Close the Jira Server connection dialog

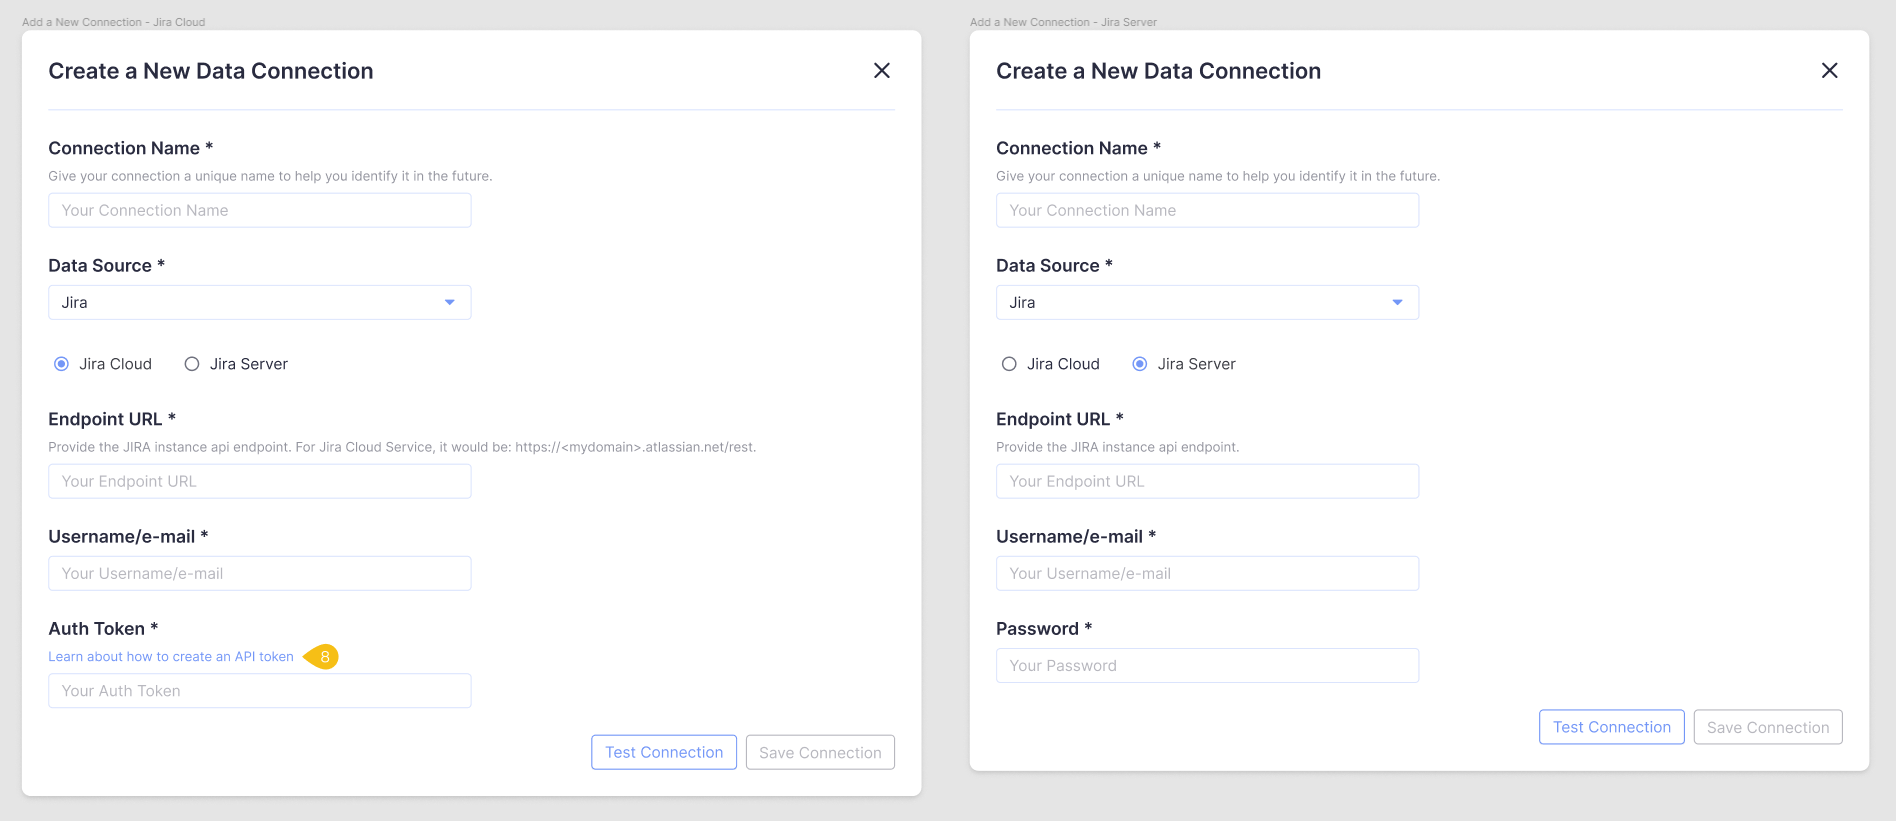pos(1829,70)
